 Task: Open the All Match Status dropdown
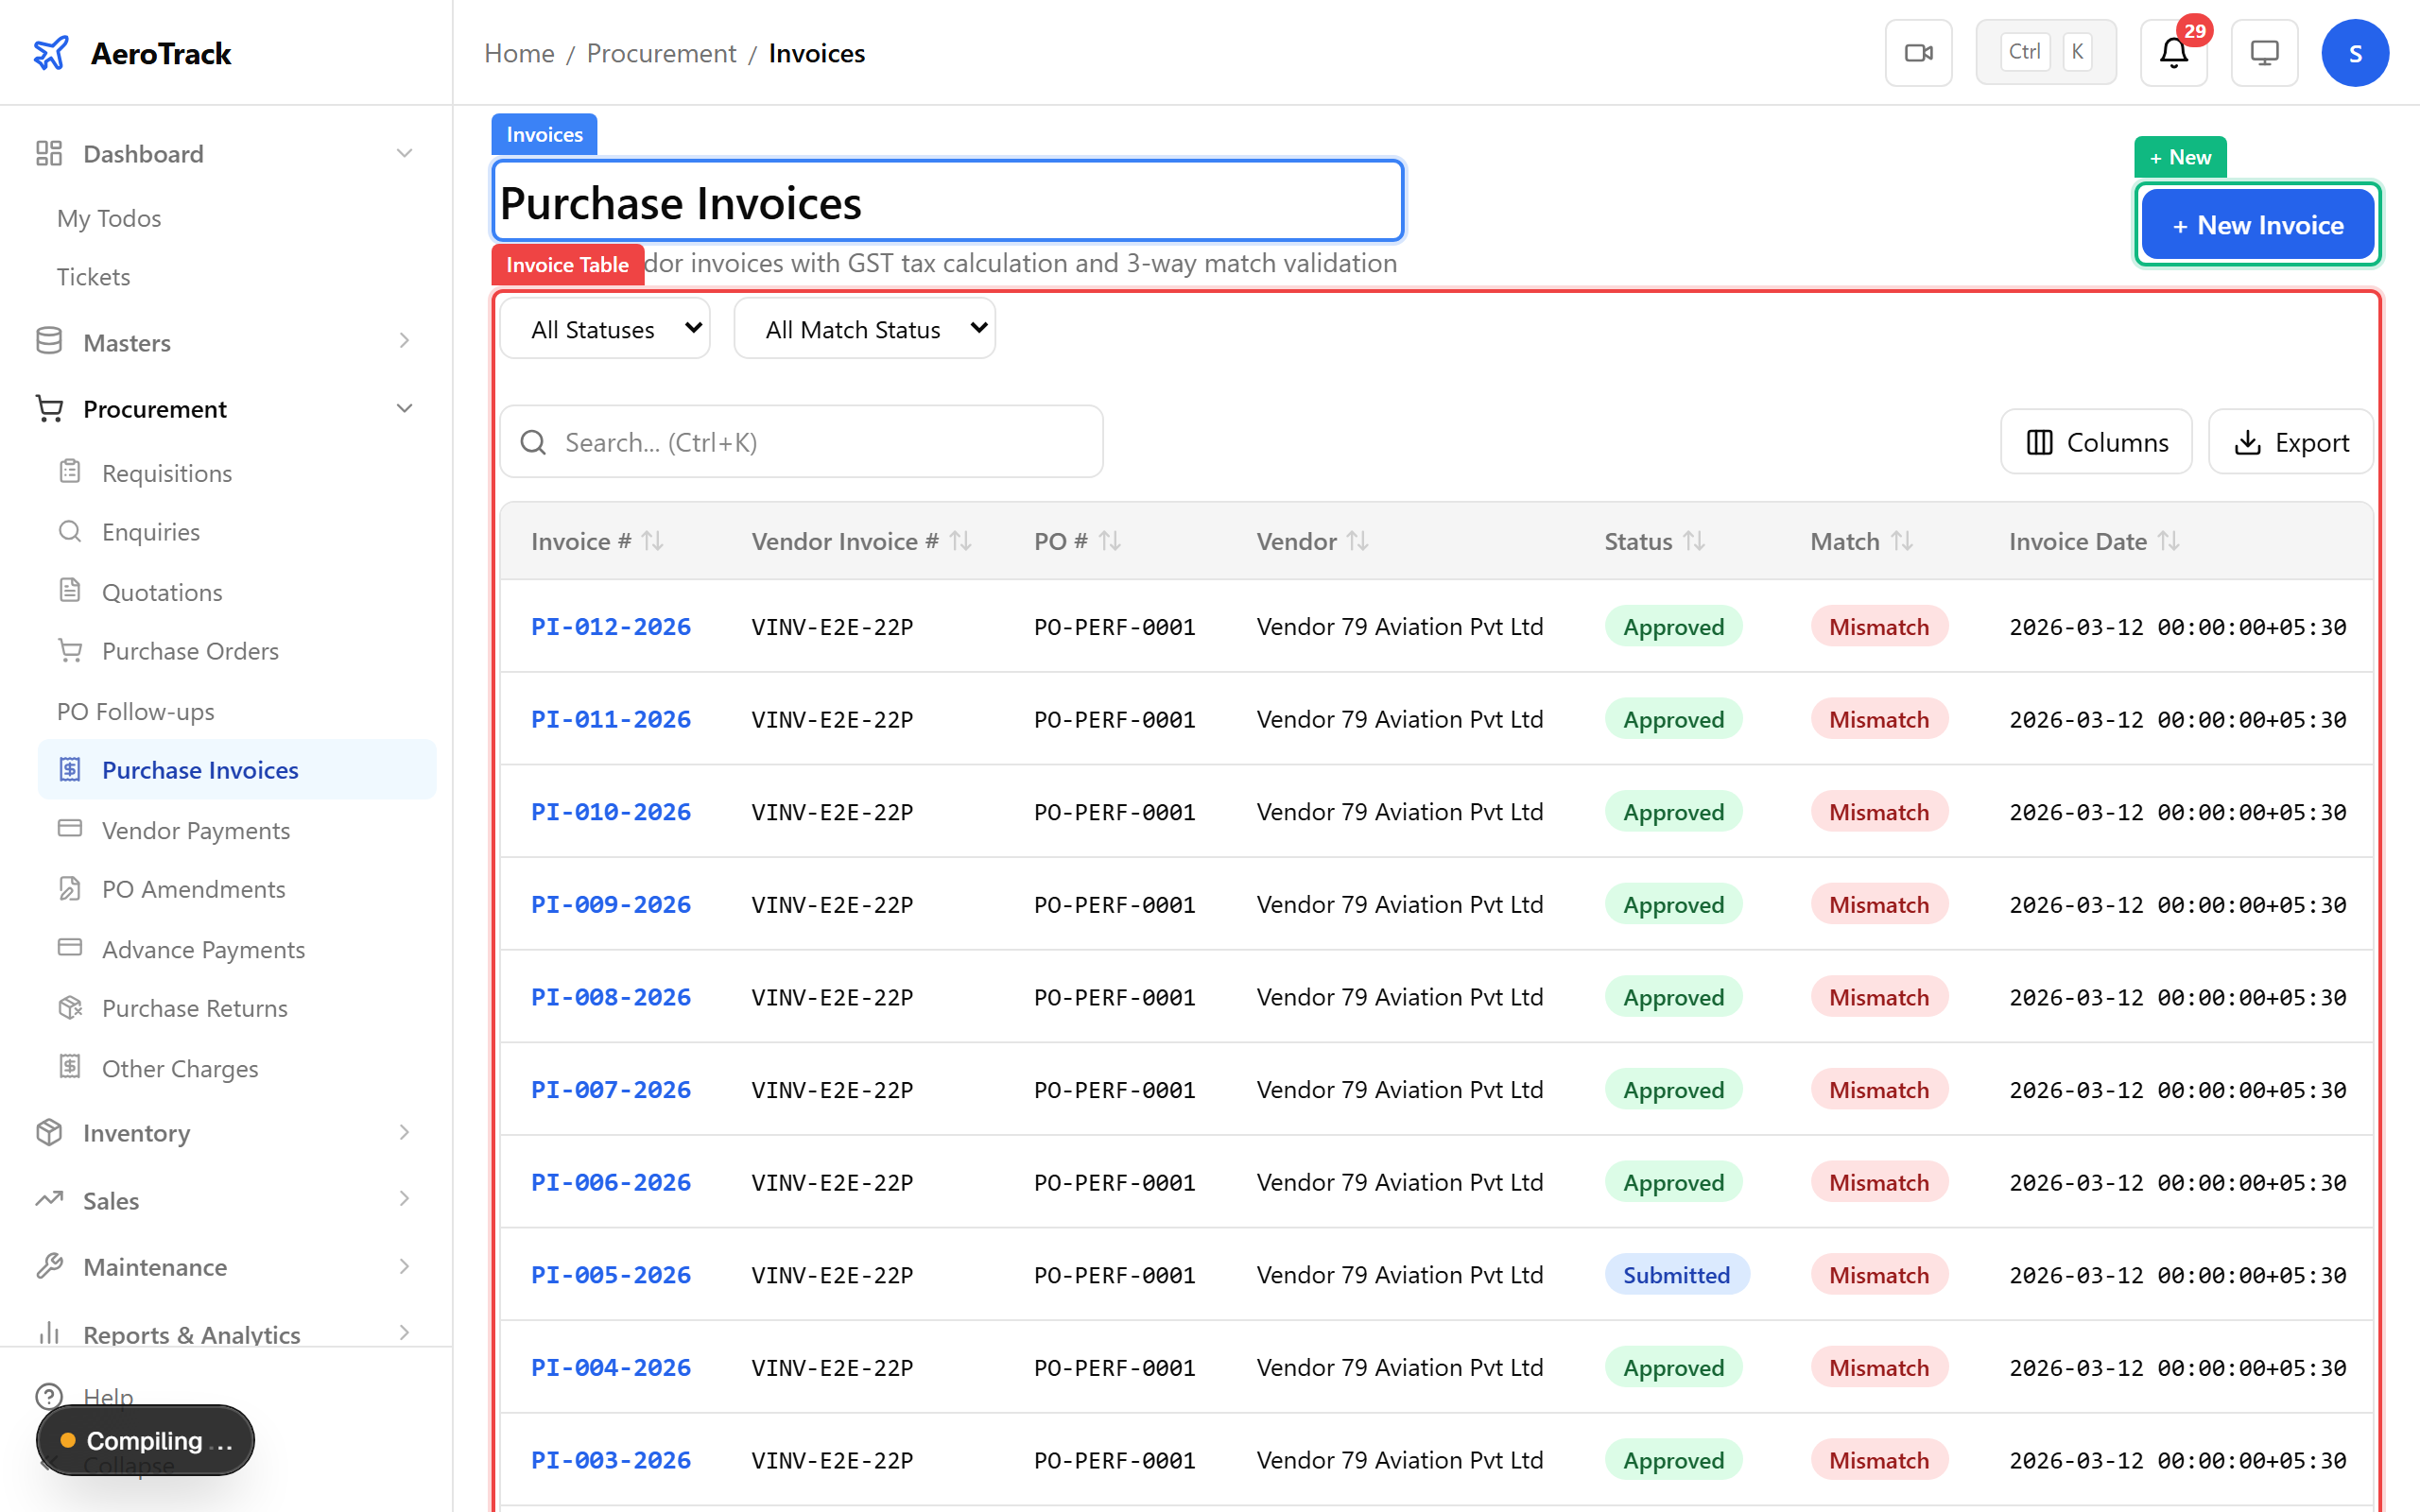[864, 328]
